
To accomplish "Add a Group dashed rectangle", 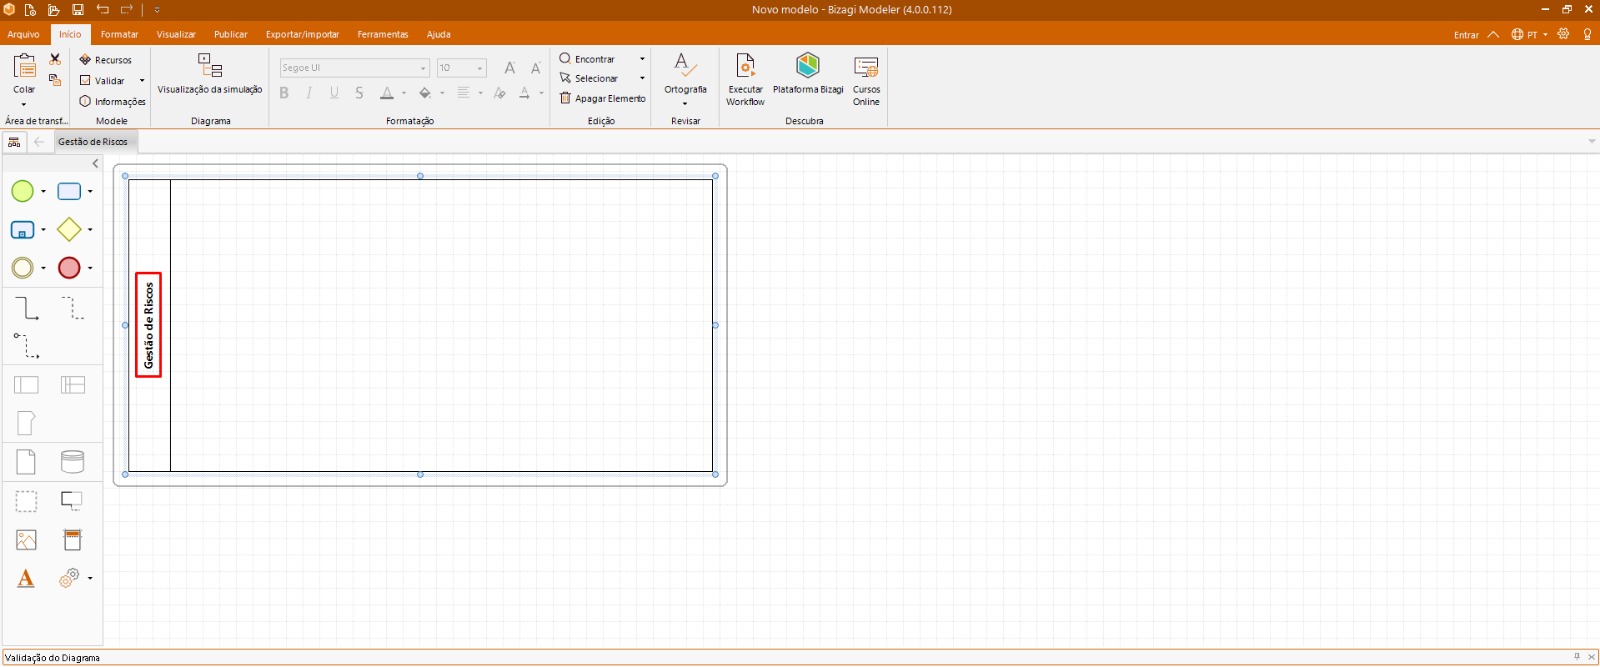I will click(x=26, y=501).
